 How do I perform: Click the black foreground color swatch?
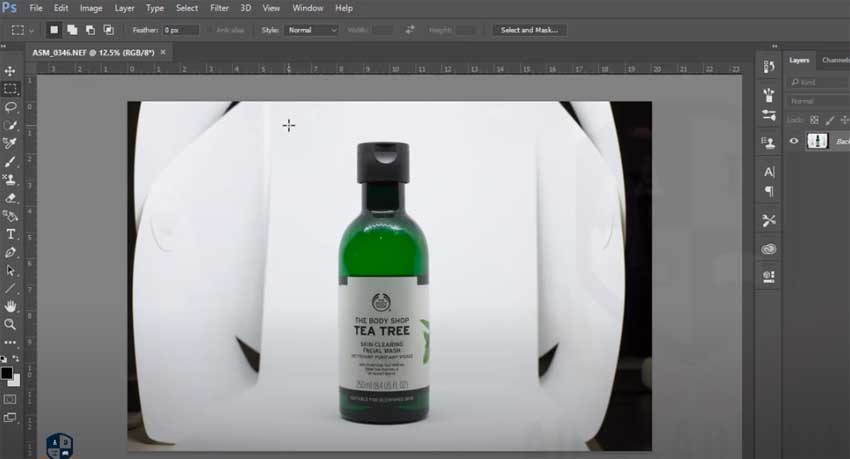[x=6, y=373]
